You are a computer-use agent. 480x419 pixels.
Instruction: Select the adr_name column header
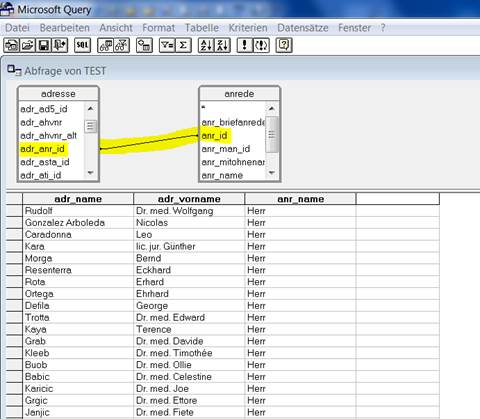tap(78, 199)
